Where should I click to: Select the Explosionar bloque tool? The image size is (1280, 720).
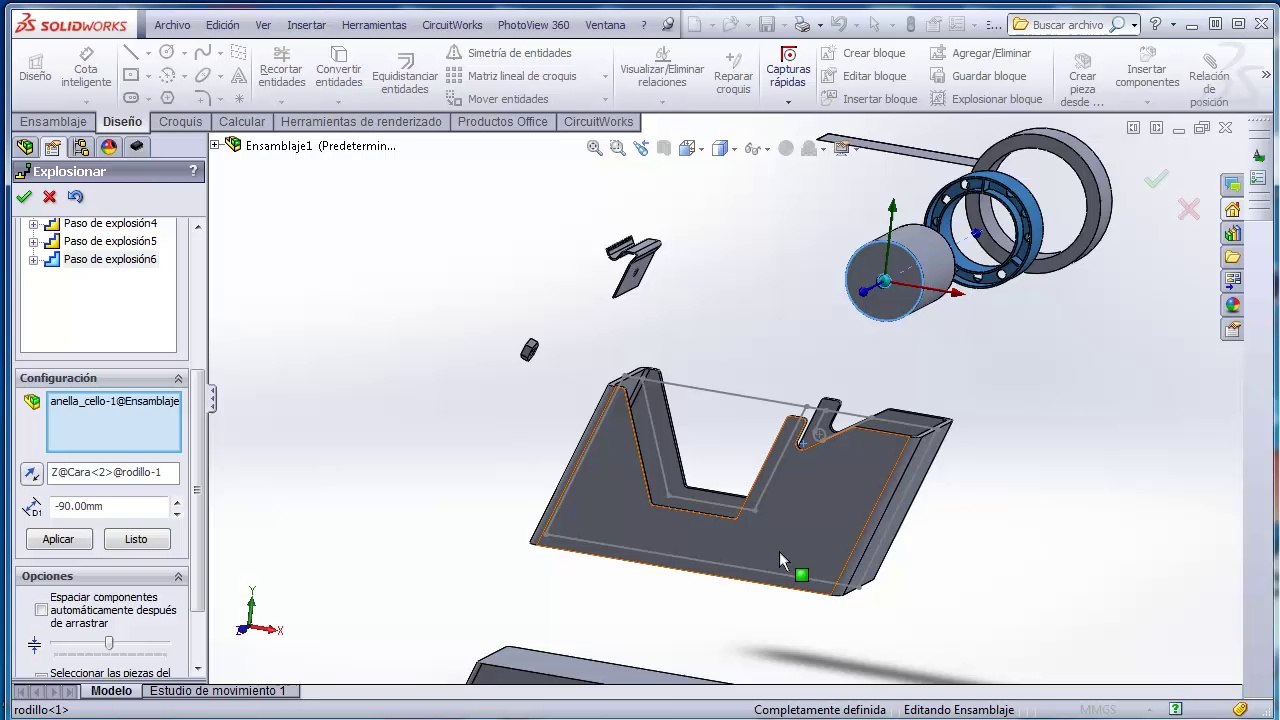tap(986, 99)
